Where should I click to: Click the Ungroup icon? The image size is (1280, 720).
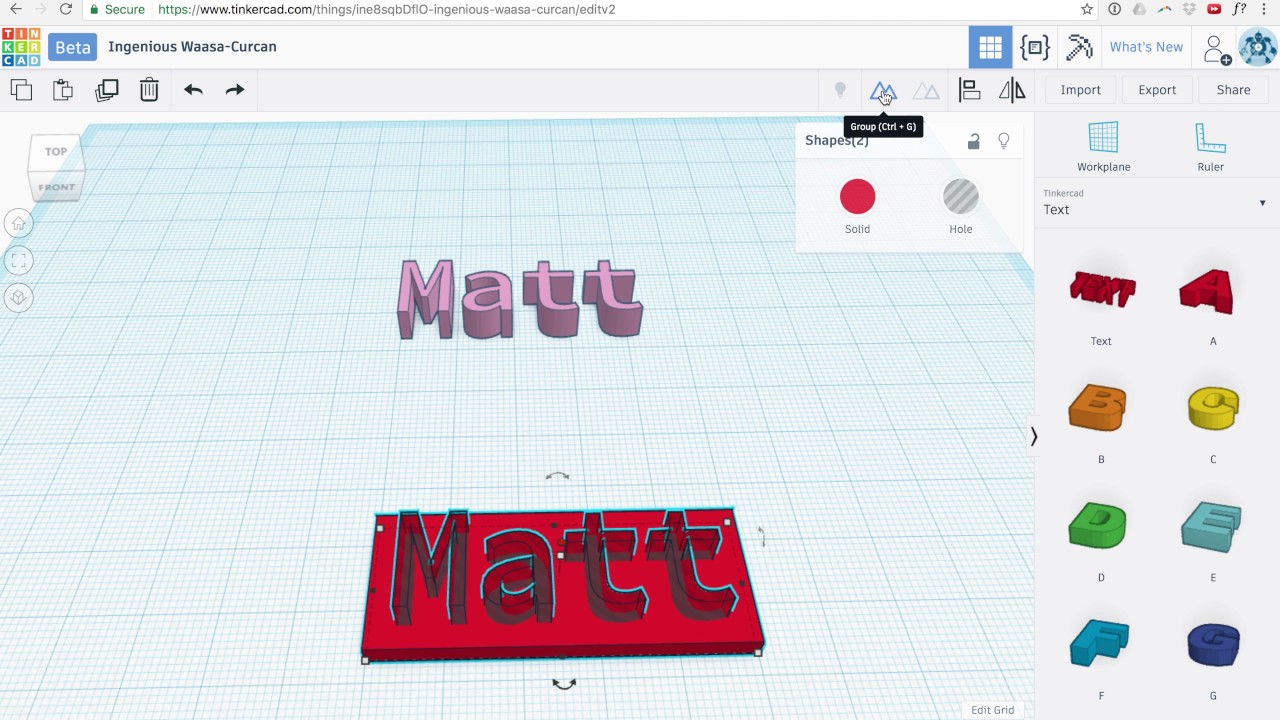click(926, 91)
